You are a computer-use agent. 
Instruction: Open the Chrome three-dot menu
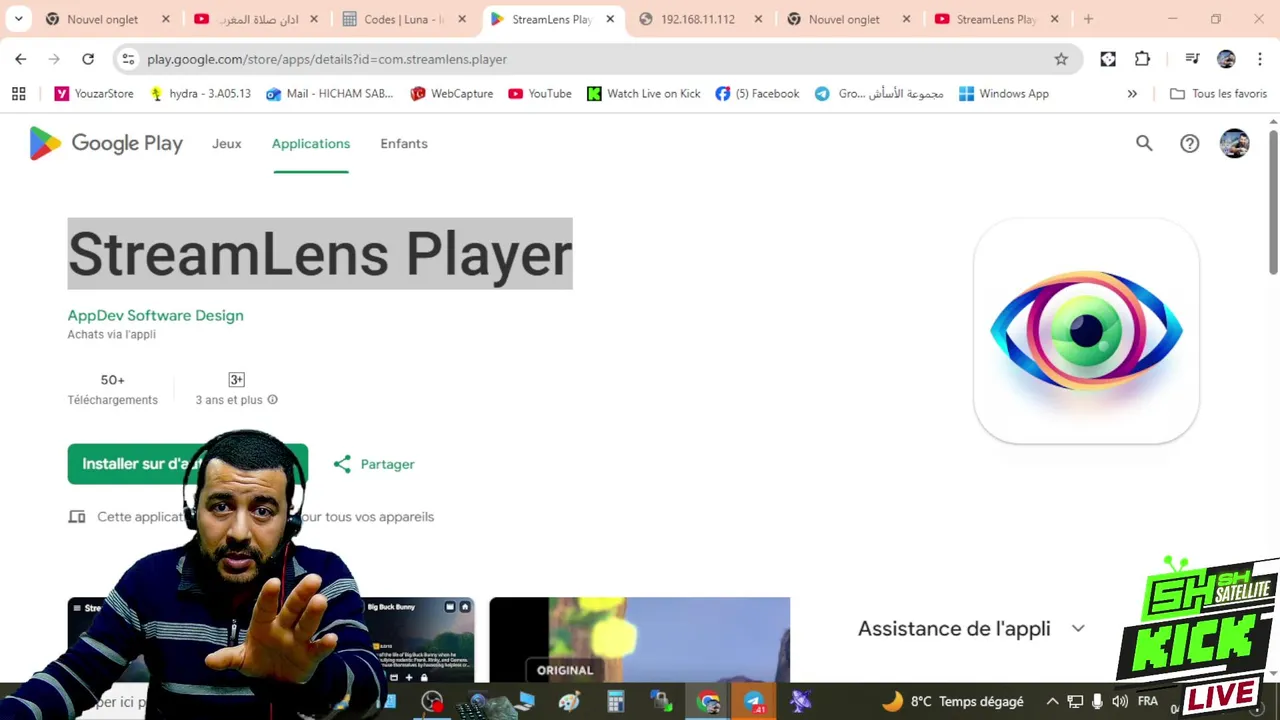click(1259, 59)
